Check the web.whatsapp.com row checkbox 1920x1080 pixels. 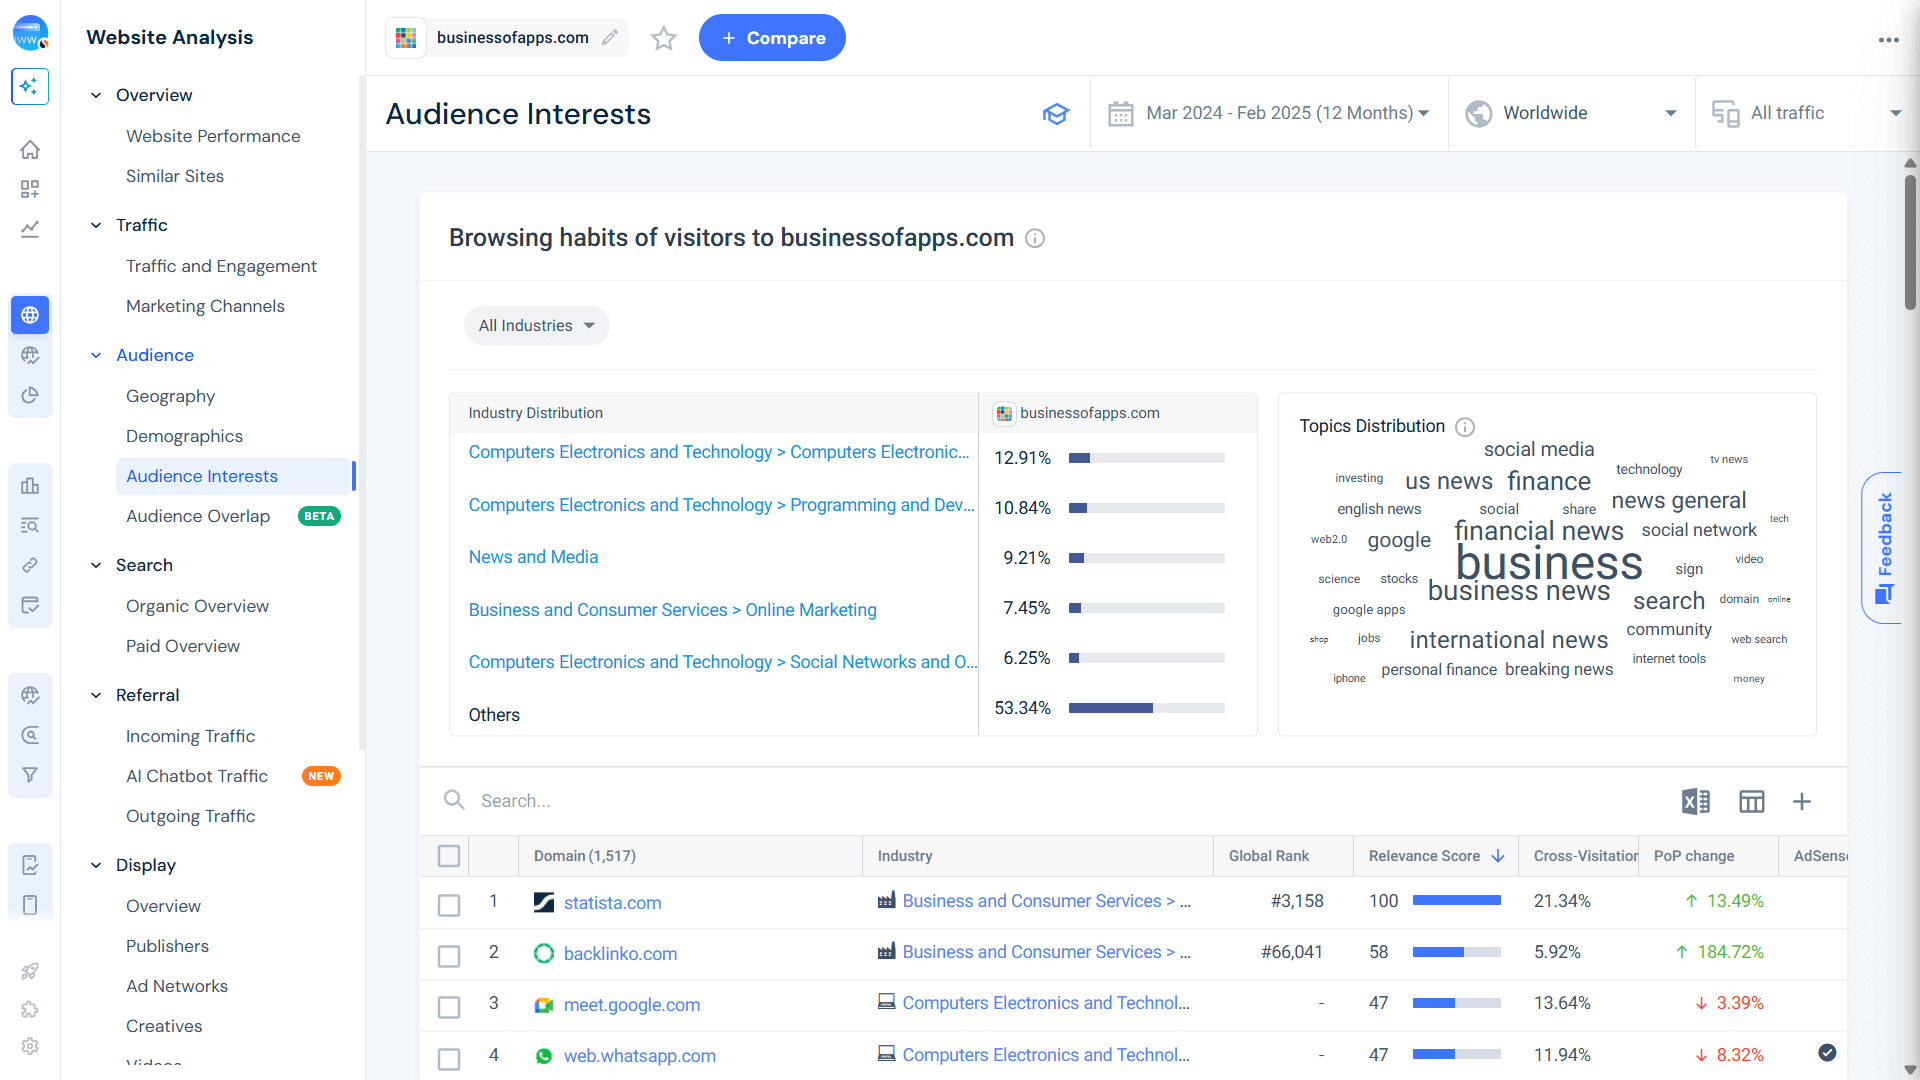point(449,1058)
